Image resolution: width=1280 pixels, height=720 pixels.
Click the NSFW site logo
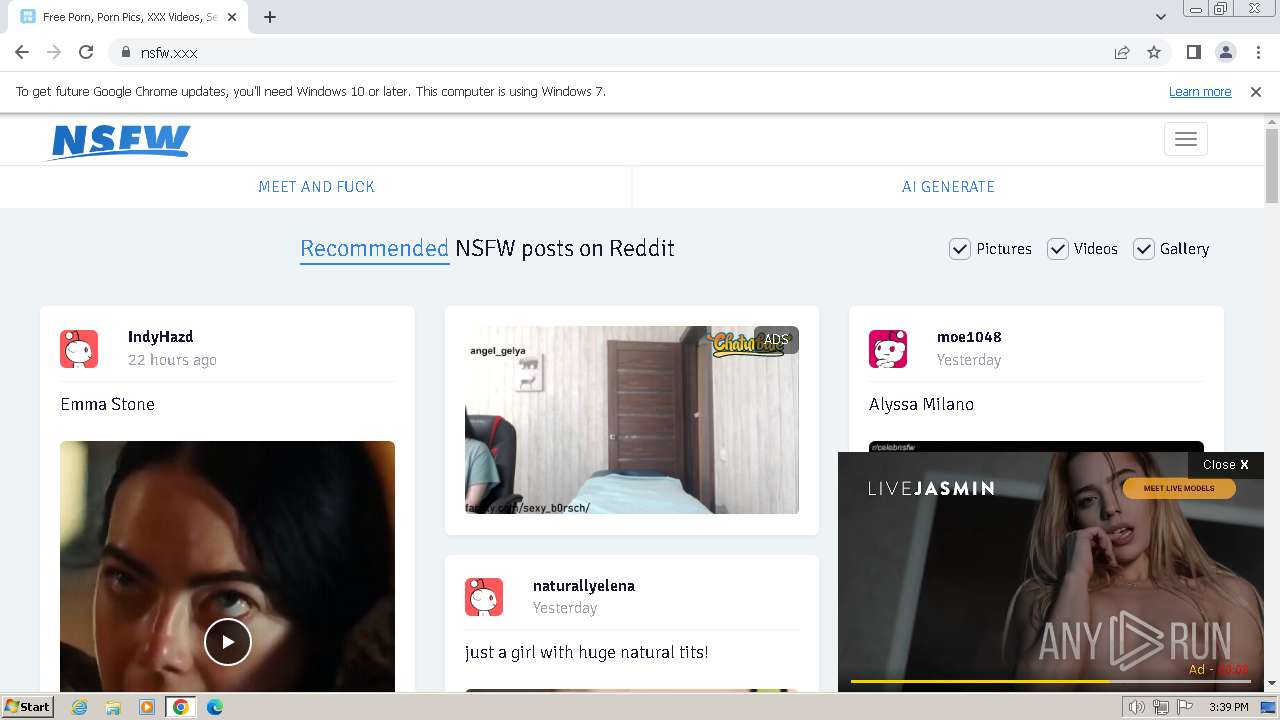point(119,141)
